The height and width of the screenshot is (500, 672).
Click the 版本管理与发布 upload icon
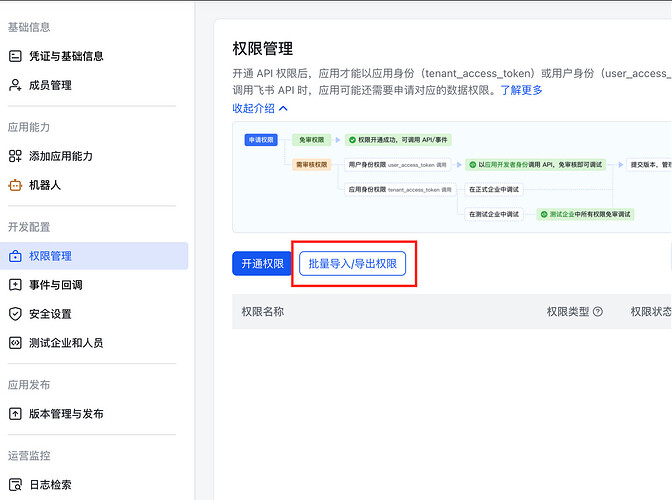[x=15, y=414]
